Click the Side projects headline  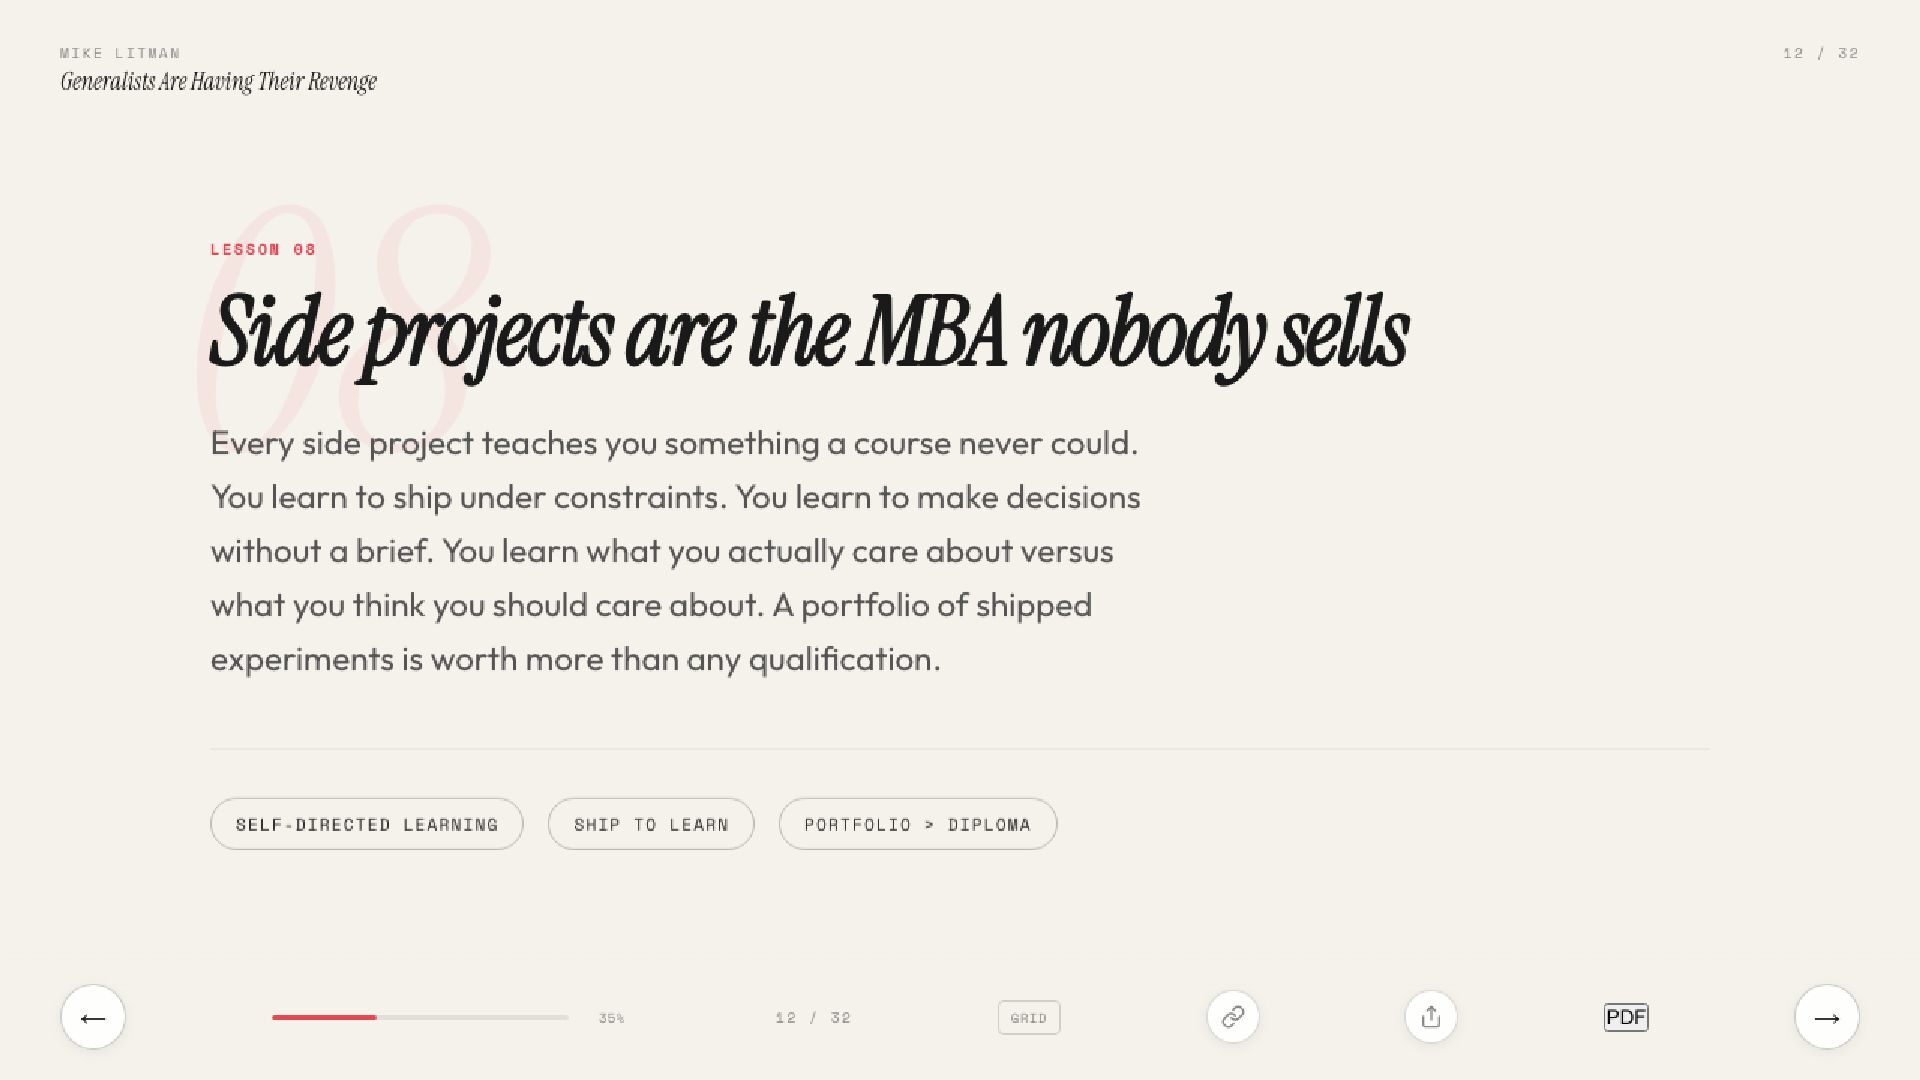(808, 332)
